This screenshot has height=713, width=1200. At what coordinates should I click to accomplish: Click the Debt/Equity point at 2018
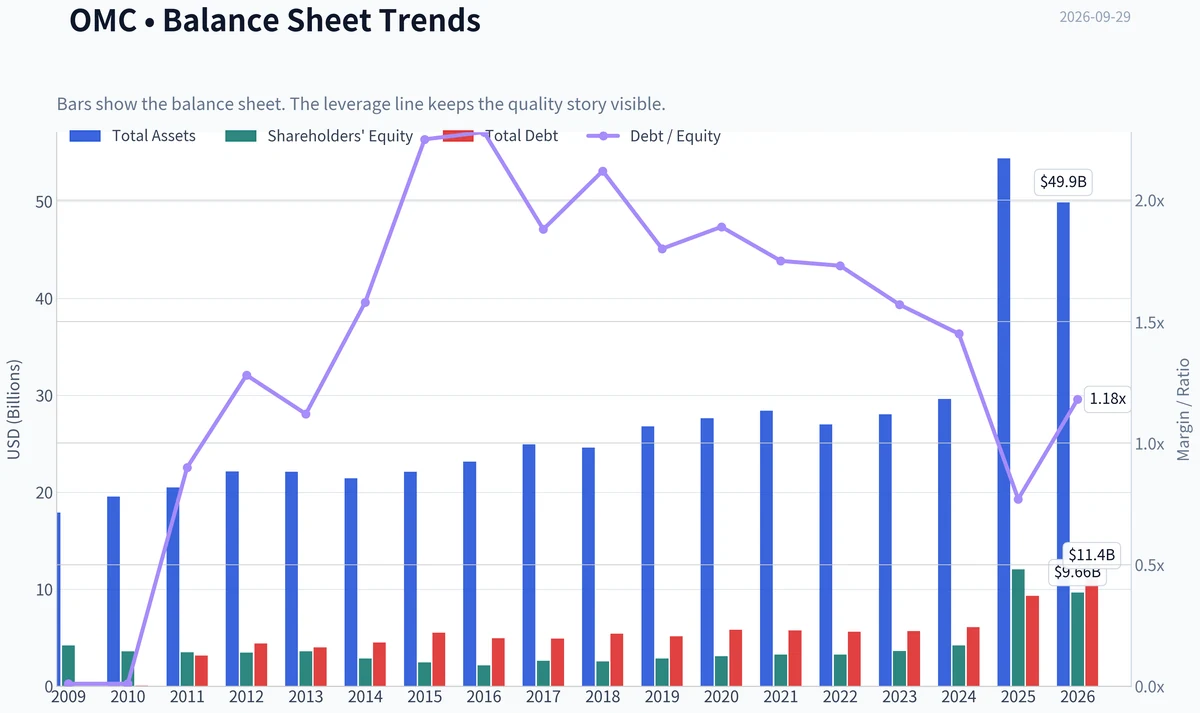coord(603,171)
